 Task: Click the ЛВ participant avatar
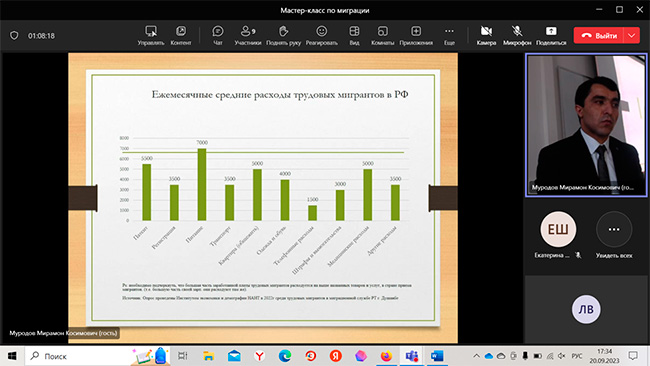[x=586, y=309]
